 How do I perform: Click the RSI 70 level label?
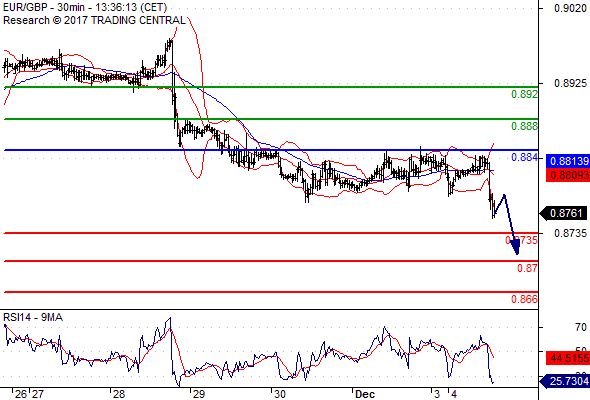coord(581,327)
